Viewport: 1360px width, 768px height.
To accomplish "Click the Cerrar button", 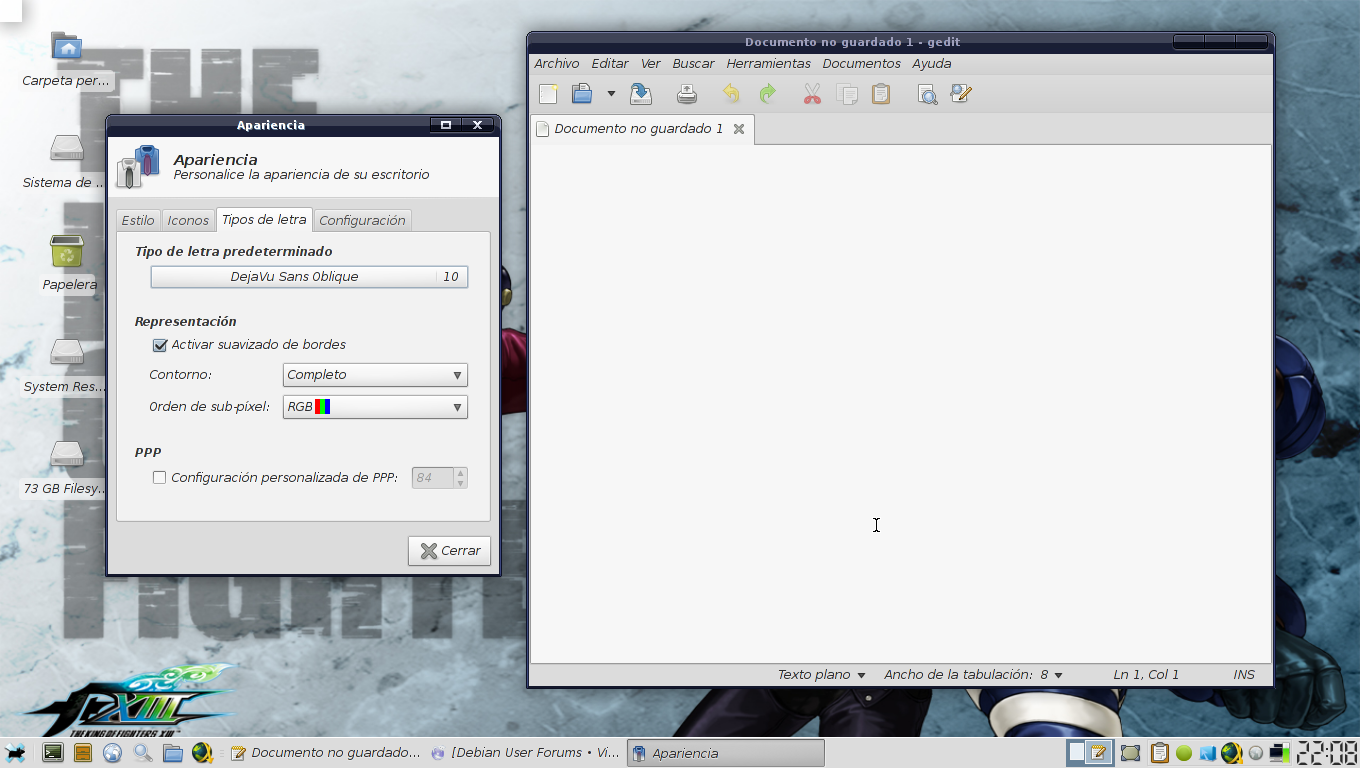I will click(x=449, y=551).
